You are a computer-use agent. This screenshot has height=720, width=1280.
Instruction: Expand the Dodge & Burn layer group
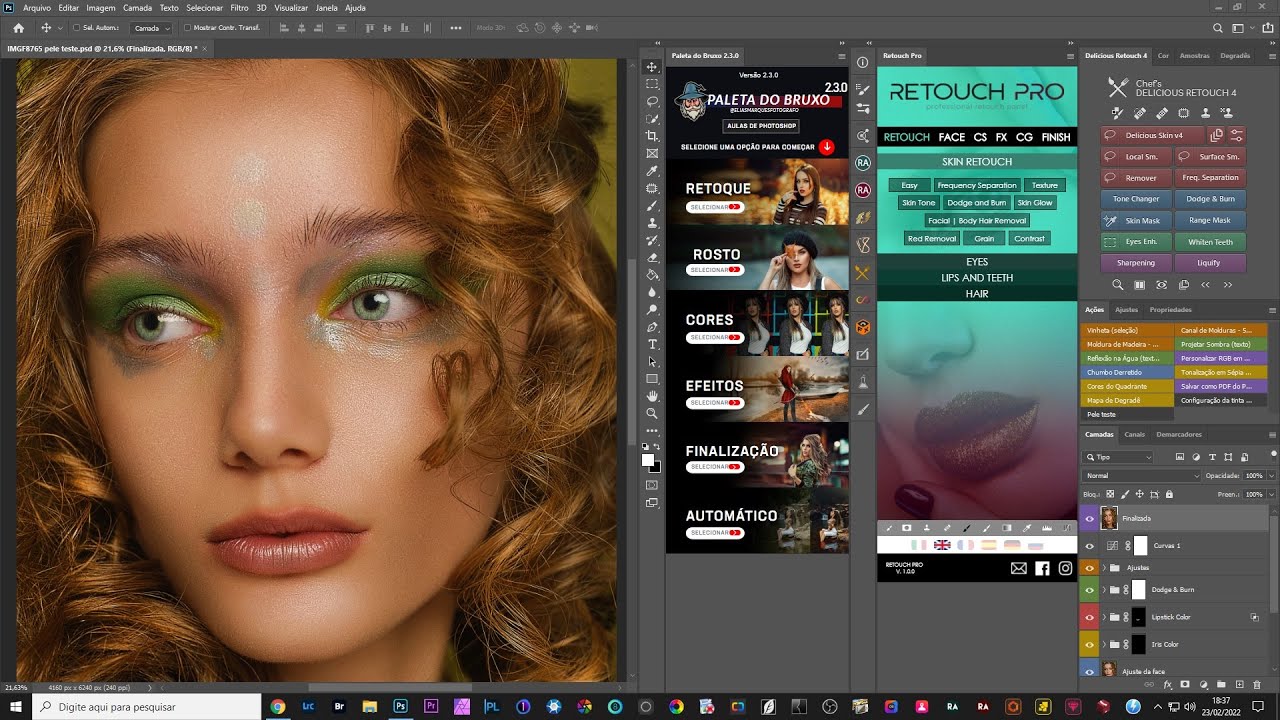point(1104,590)
